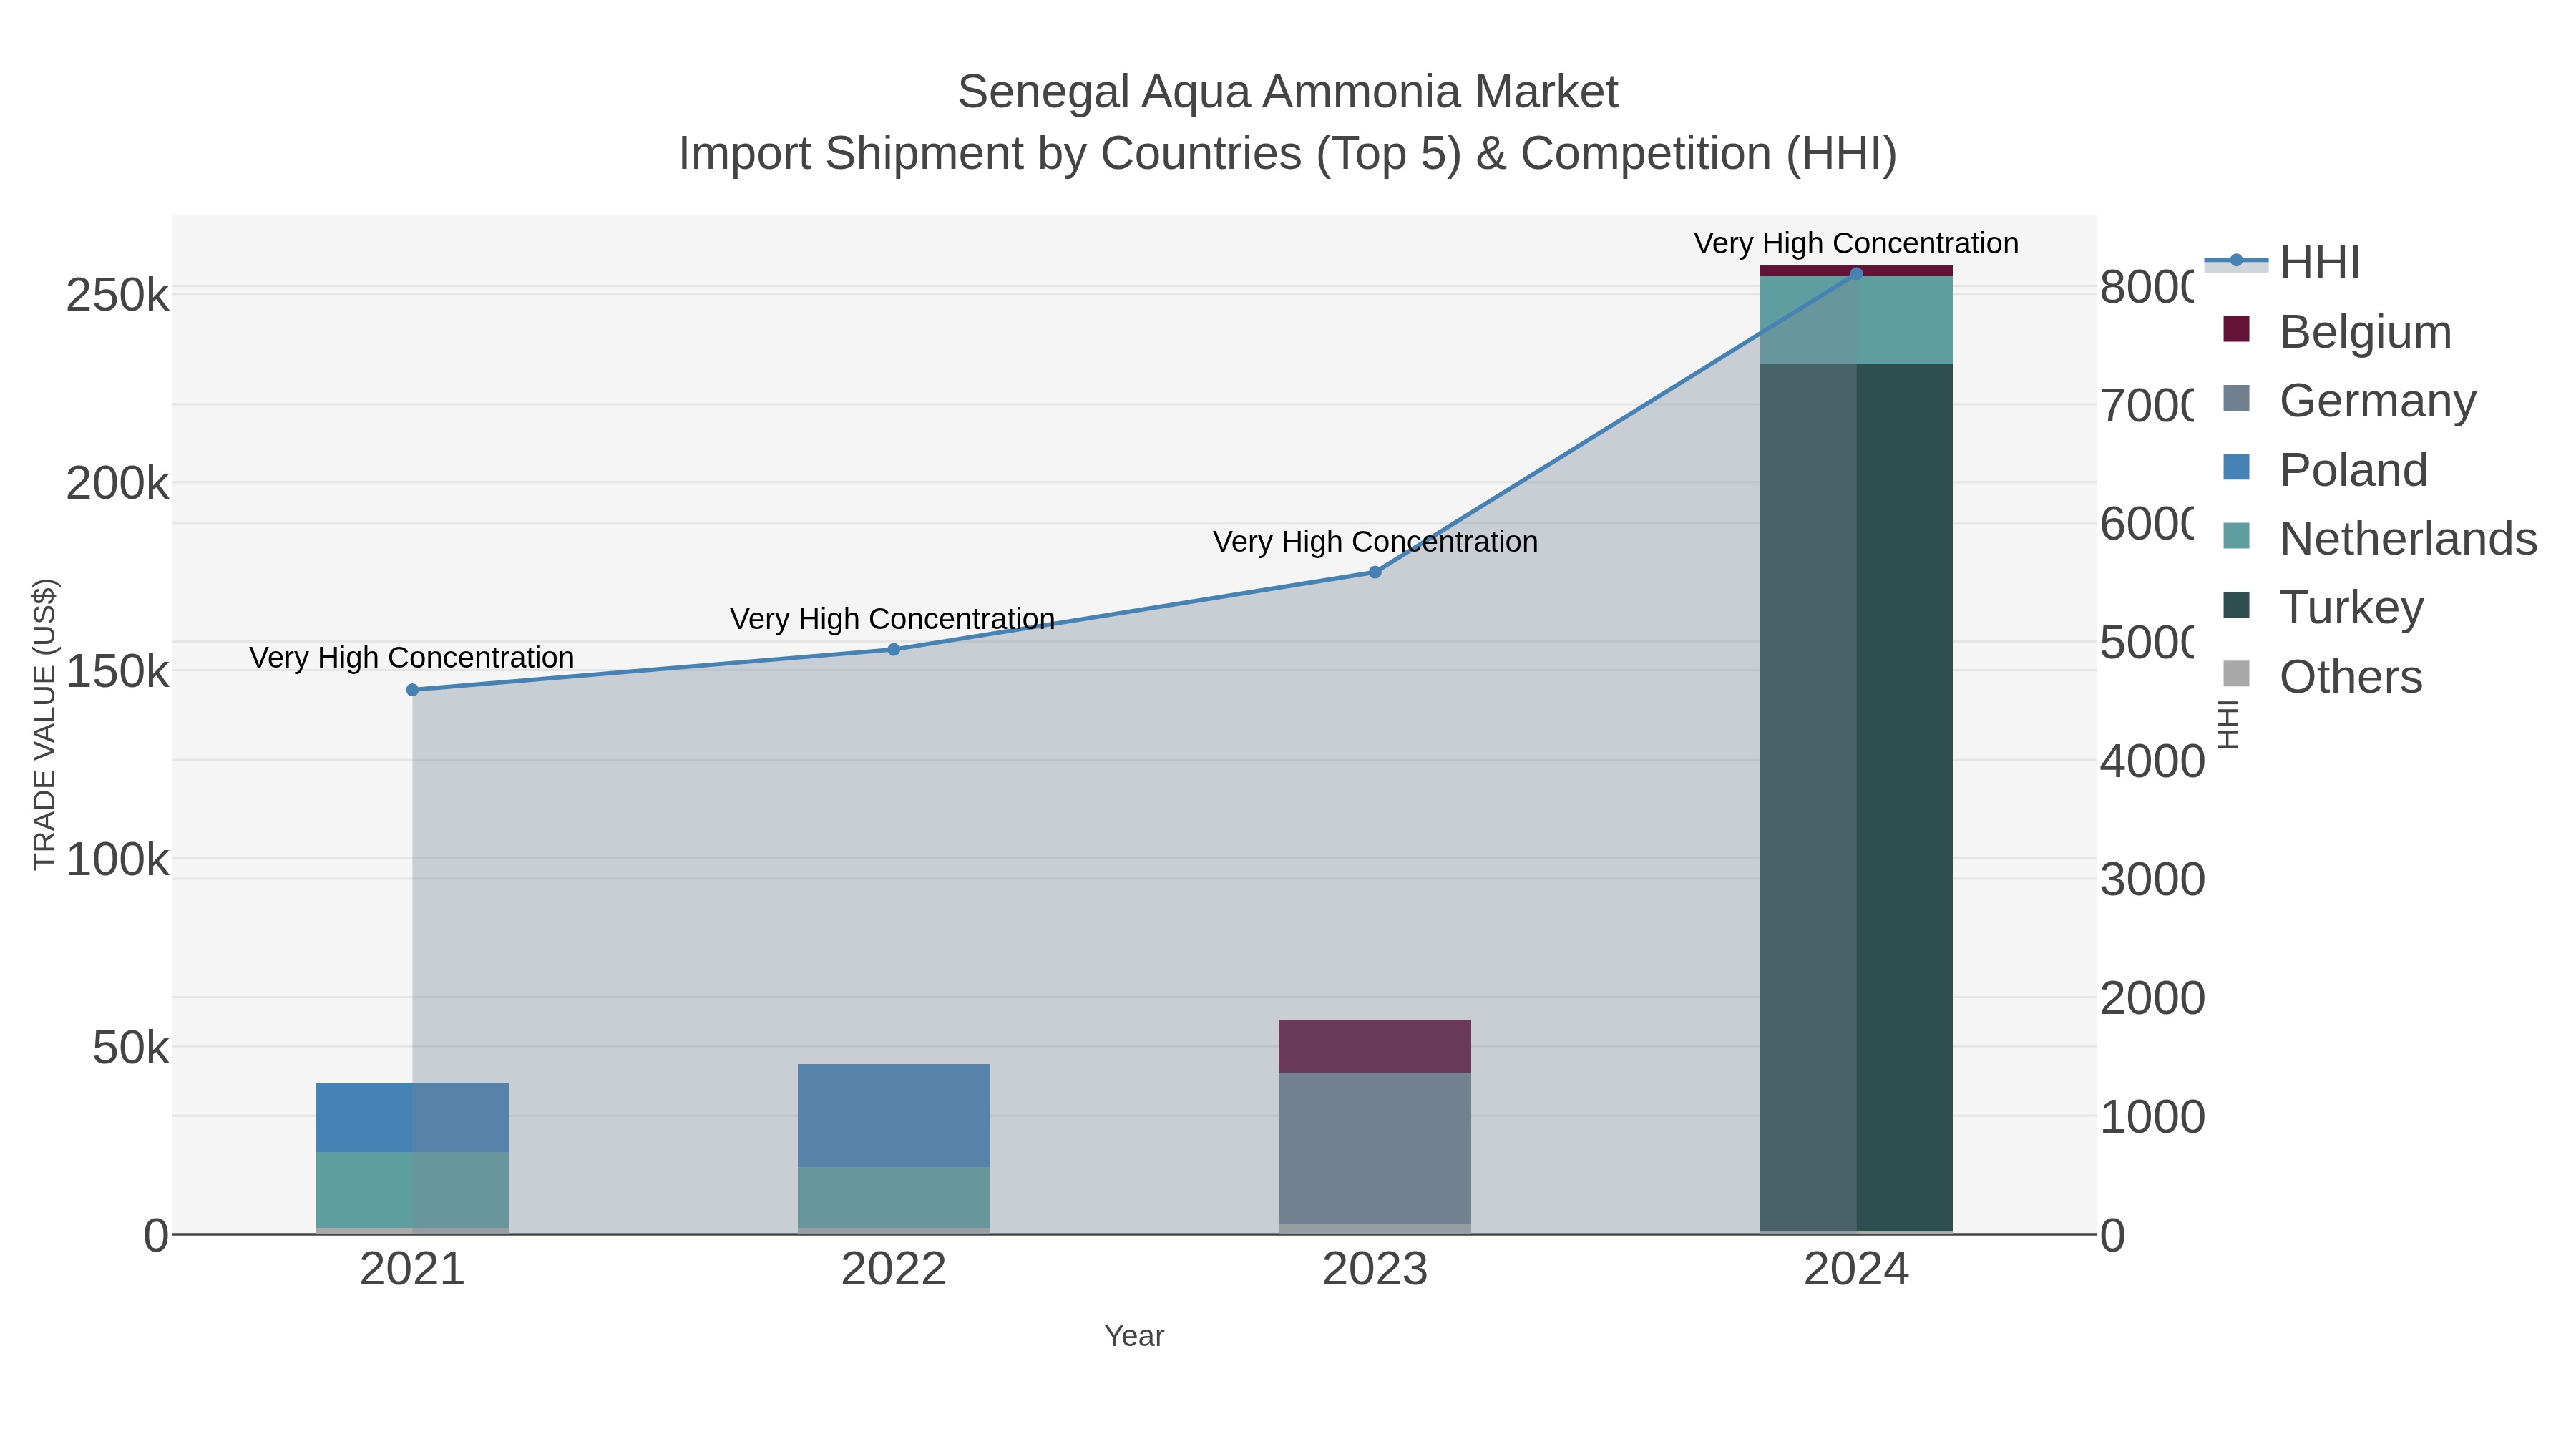Click the HHI data point for 2021
This screenshot has width=2576, height=1449.
pyautogui.click(x=412, y=690)
